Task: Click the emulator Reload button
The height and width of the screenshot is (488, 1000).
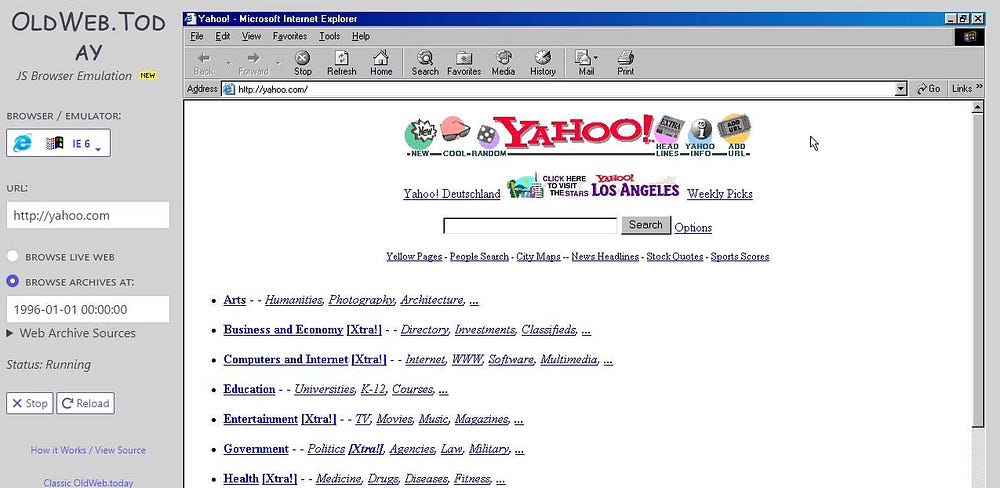Action: pyautogui.click(x=85, y=403)
